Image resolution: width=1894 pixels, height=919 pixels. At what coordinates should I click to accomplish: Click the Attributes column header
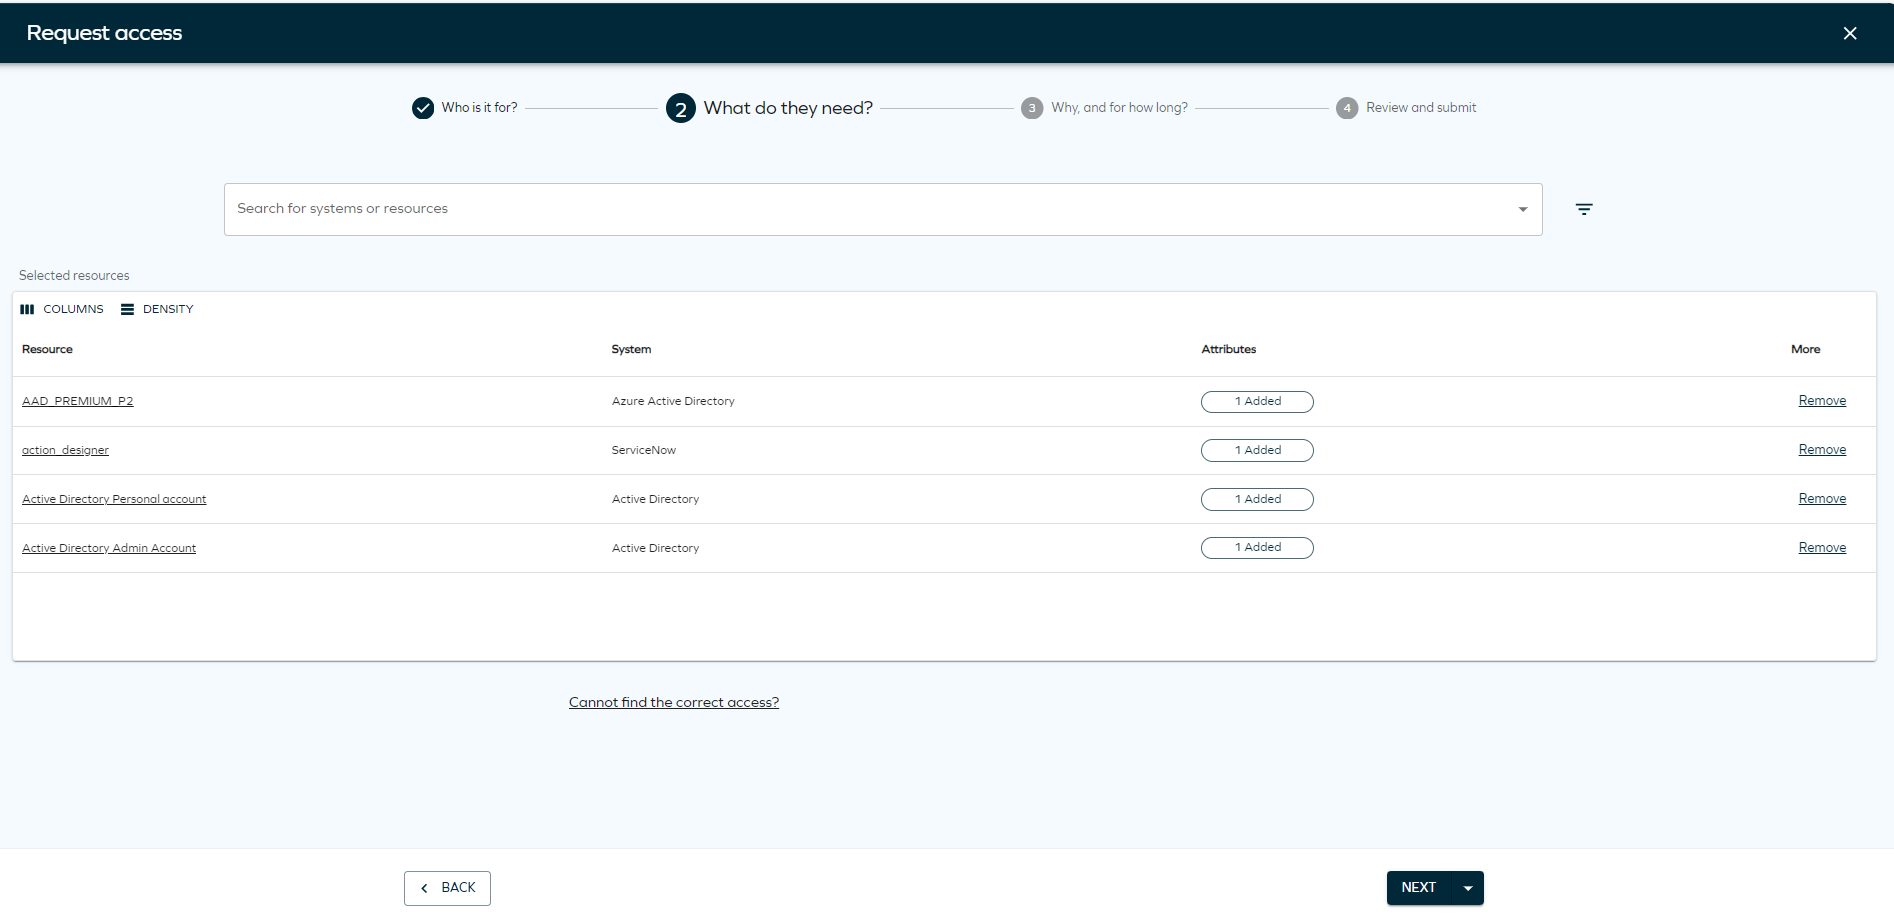1228,349
